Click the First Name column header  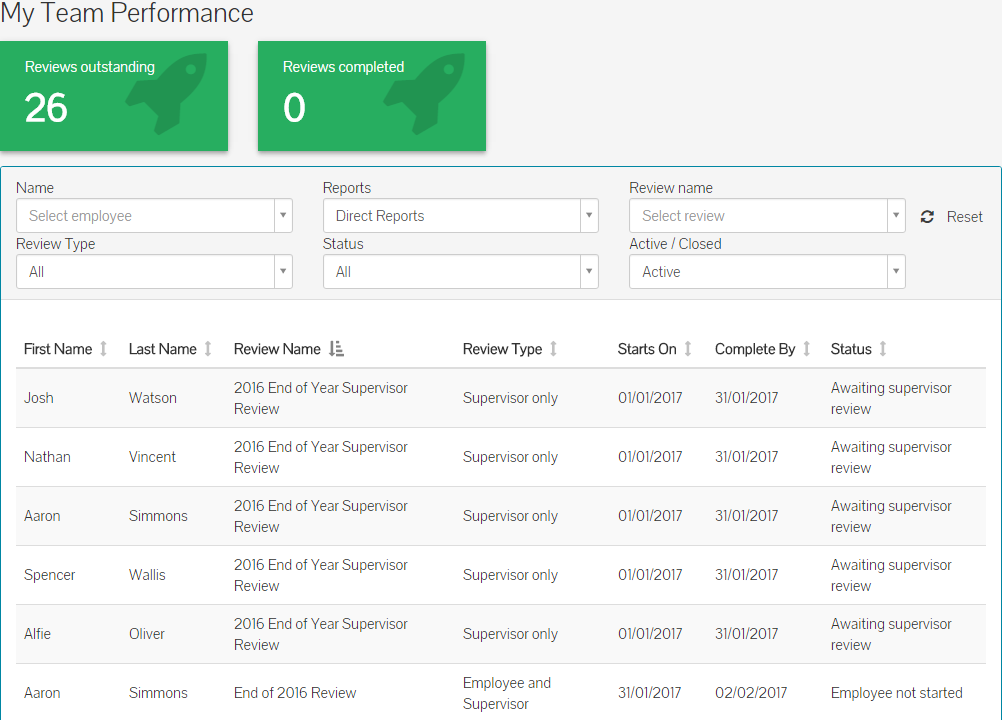click(x=58, y=349)
